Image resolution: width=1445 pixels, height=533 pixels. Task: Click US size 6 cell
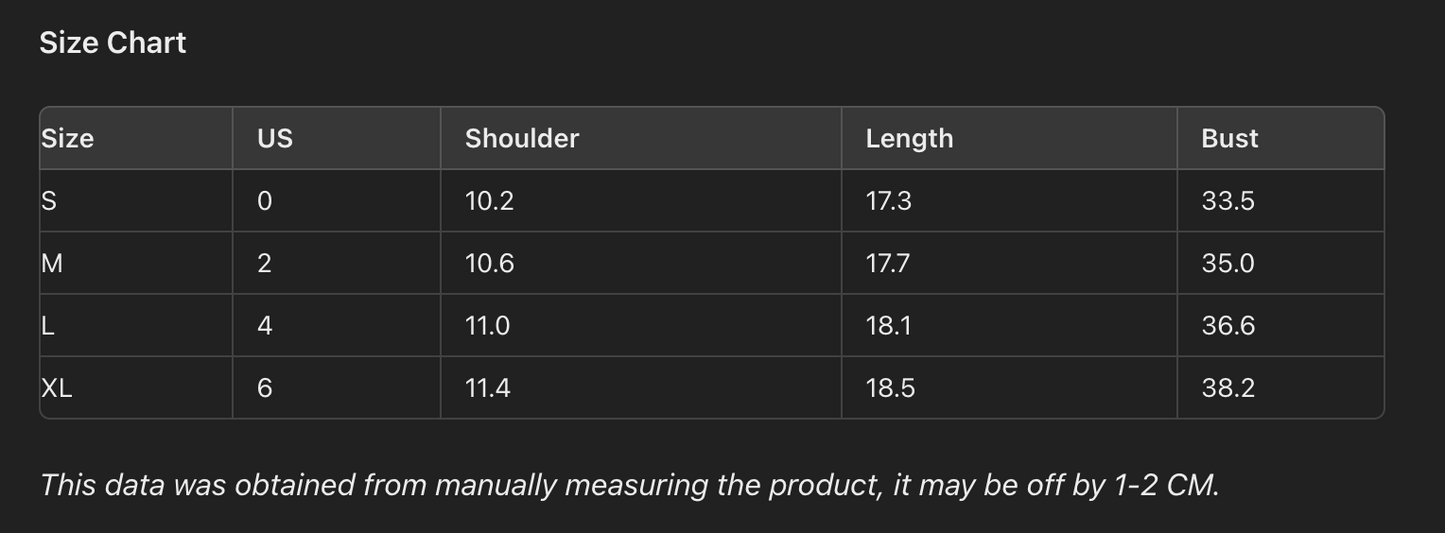tap(264, 387)
